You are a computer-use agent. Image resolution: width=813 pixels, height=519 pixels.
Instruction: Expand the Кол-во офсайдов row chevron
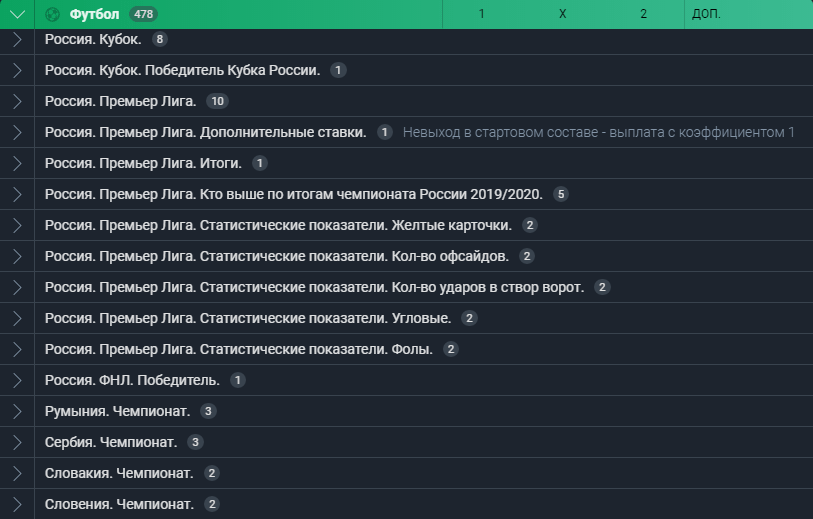[x=17, y=256]
